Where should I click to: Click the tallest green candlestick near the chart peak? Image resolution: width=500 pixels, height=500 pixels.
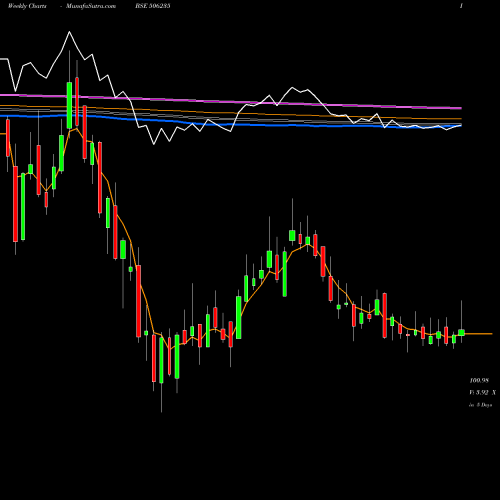(x=69, y=105)
